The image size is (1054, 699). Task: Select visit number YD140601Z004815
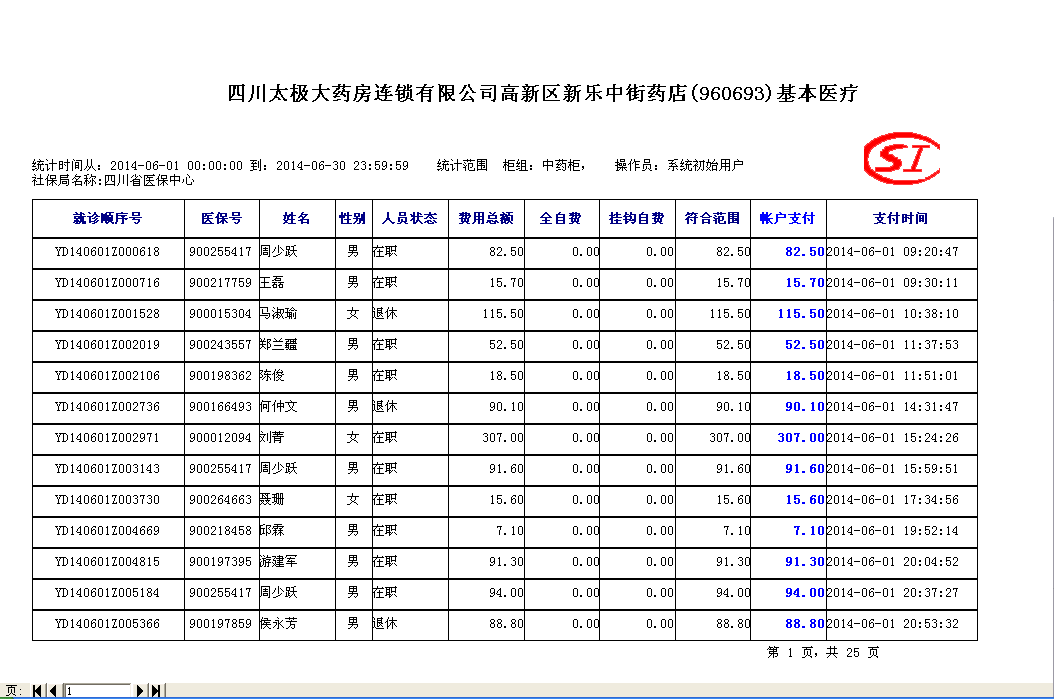(x=108, y=561)
